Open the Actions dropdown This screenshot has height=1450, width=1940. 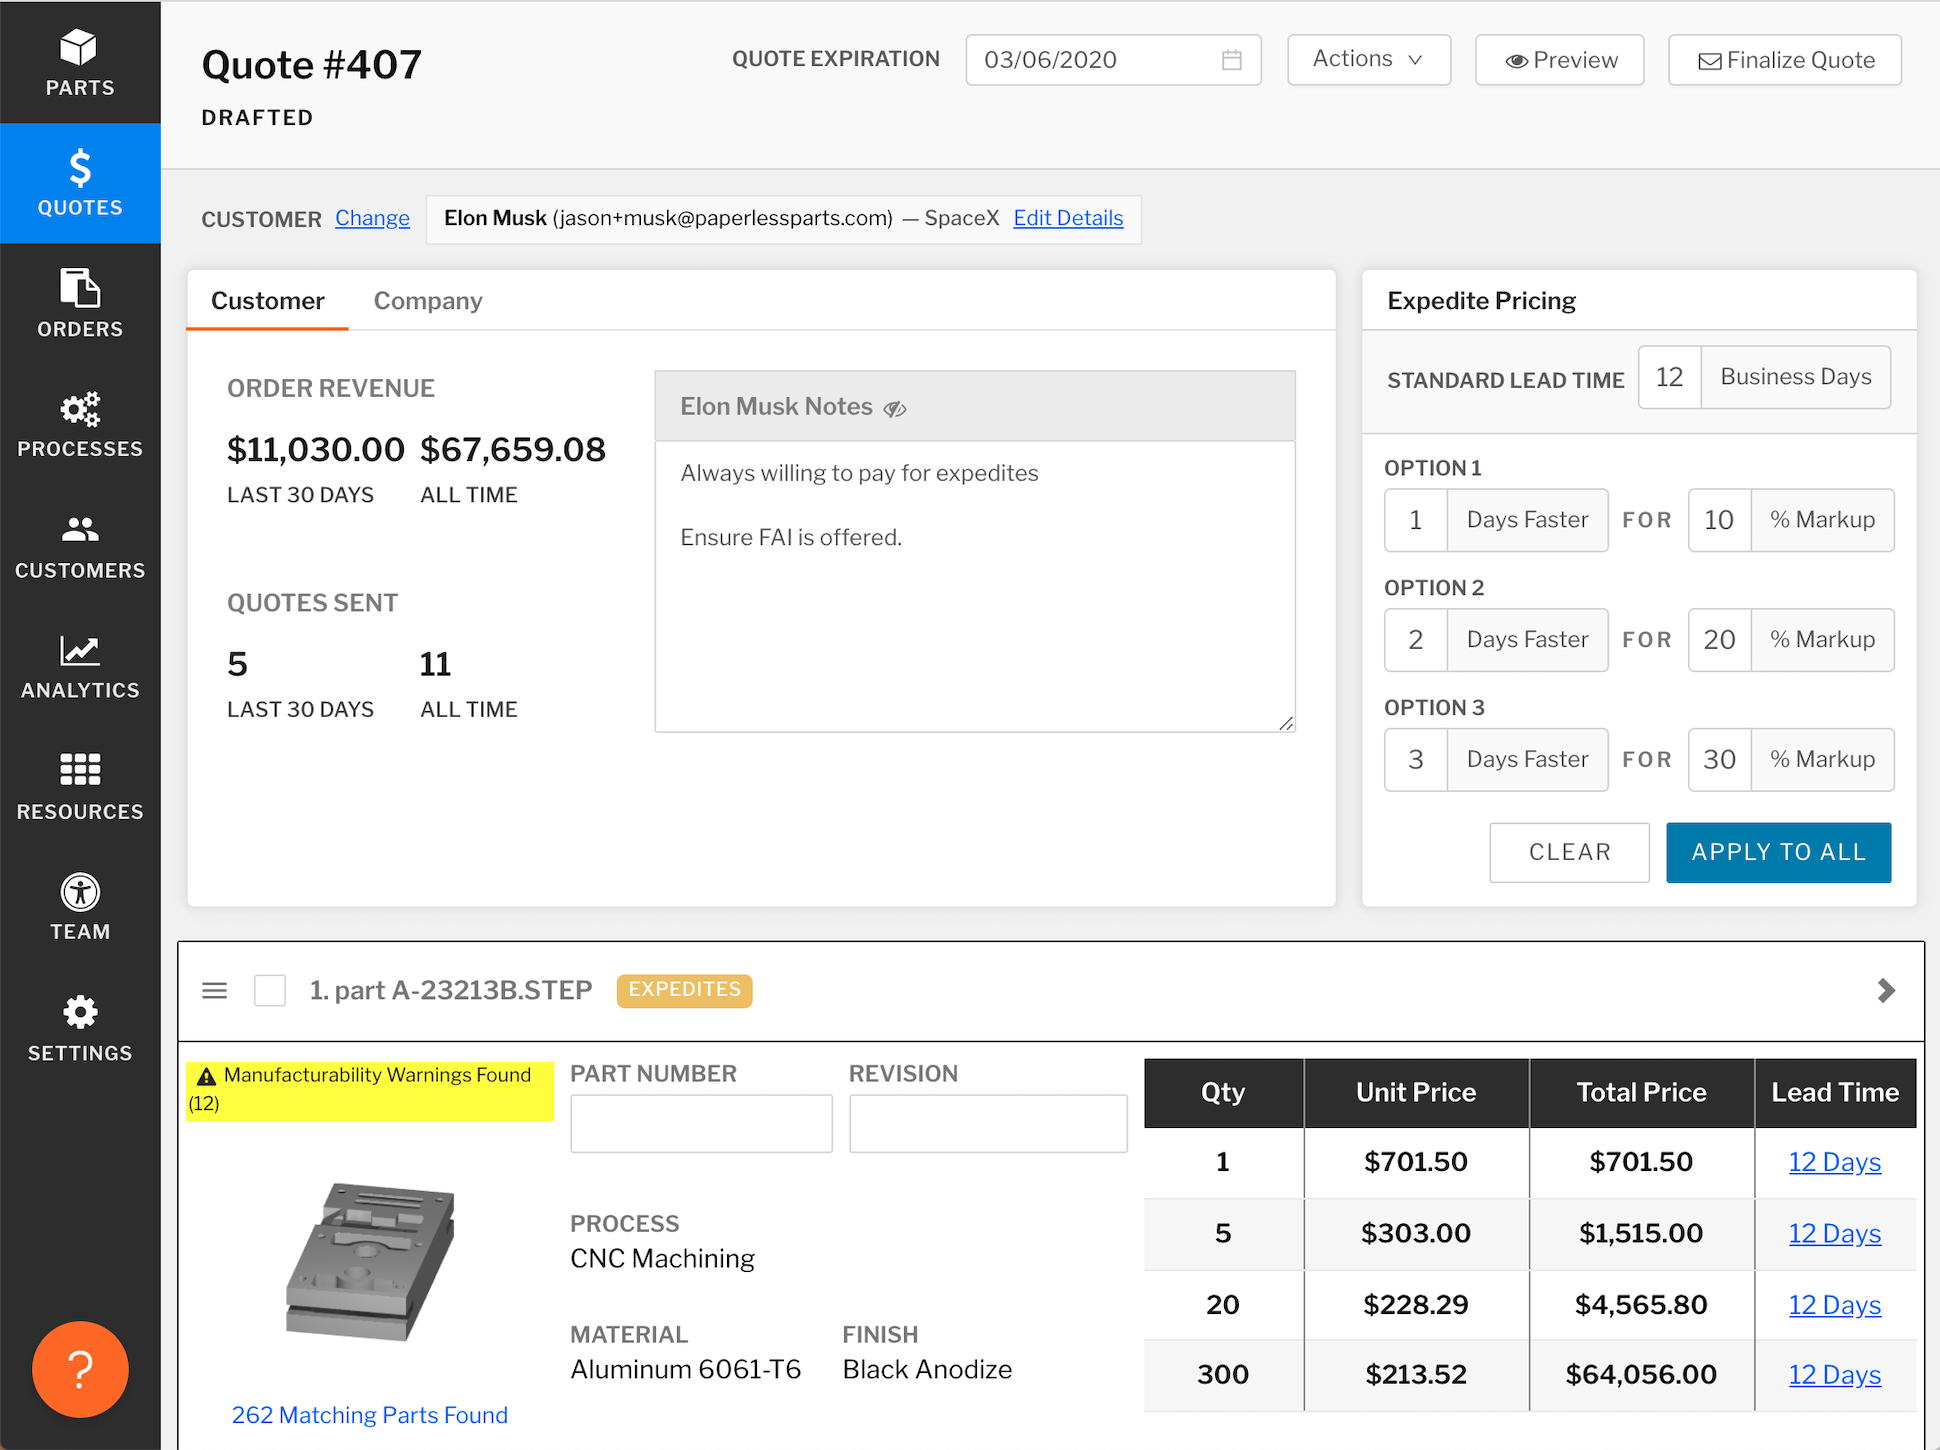[x=1368, y=60]
